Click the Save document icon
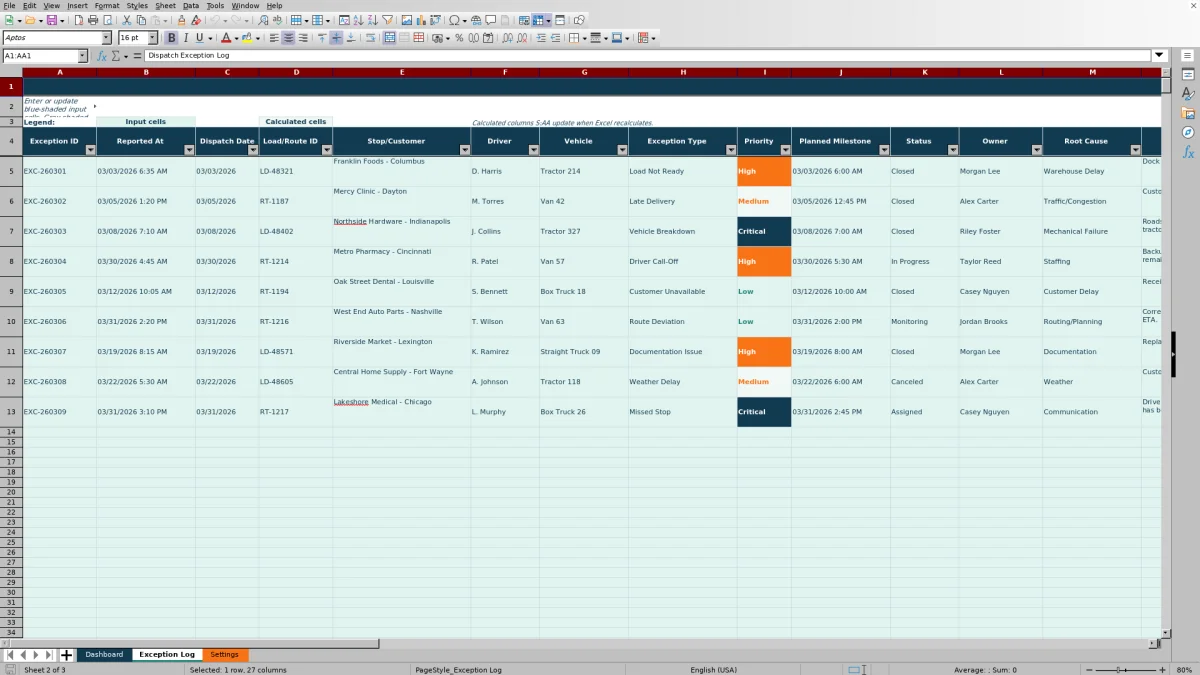The height and width of the screenshot is (675, 1200). point(51,20)
